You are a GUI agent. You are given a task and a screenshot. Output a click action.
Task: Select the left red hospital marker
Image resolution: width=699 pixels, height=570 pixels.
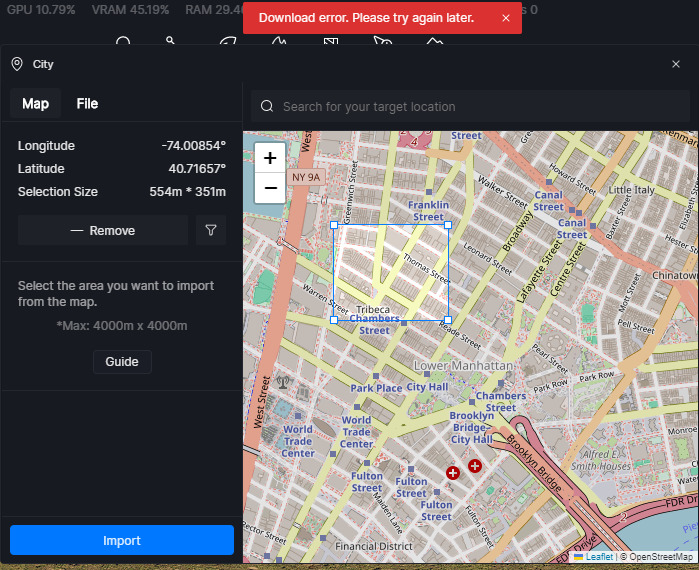pos(453,471)
